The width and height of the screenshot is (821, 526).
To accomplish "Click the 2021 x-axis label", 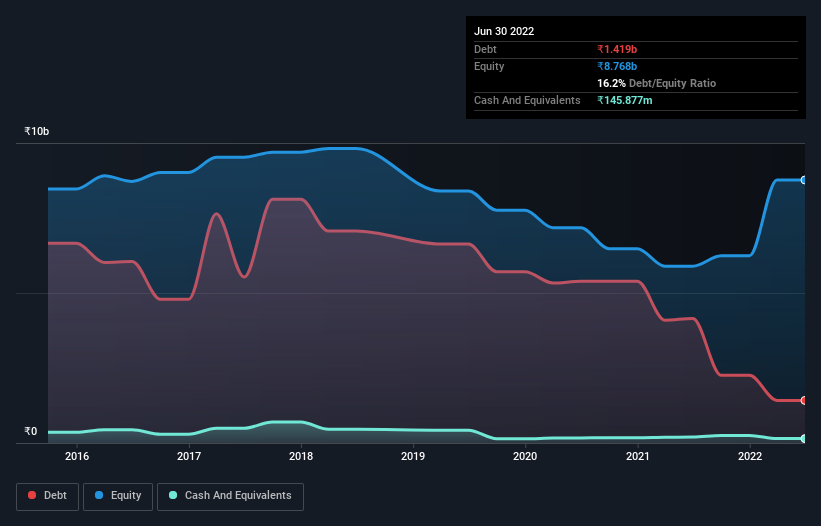I will point(638,456).
